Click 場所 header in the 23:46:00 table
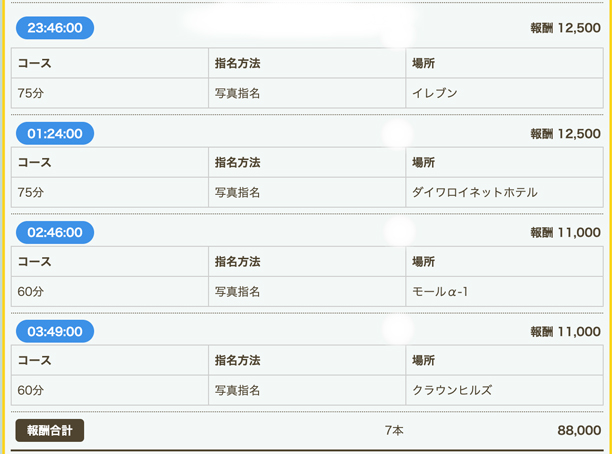612x454 pixels. pyautogui.click(x=424, y=63)
